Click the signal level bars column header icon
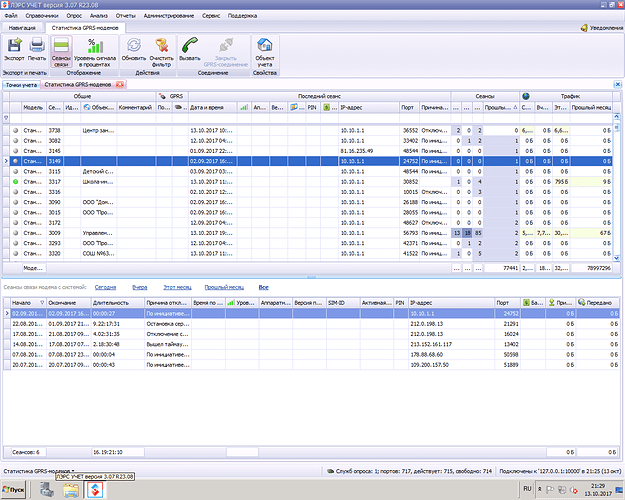The height and width of the screenshot is (500, 625). (244, 108)
